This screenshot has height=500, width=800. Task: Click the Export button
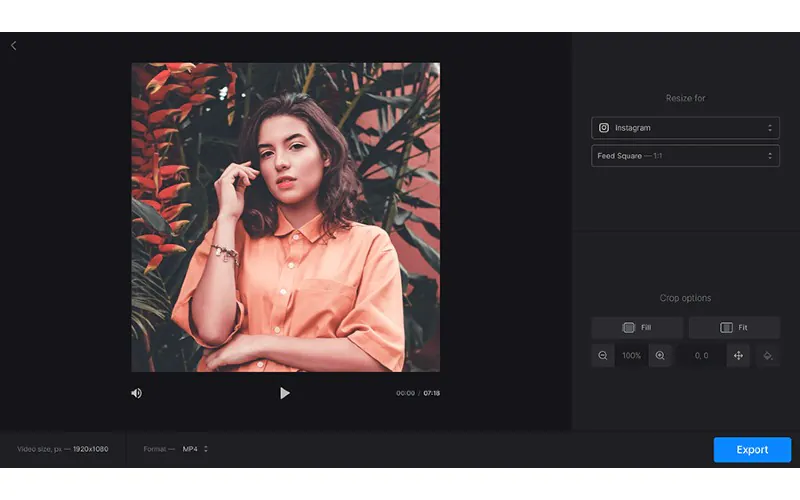point(752,450)
